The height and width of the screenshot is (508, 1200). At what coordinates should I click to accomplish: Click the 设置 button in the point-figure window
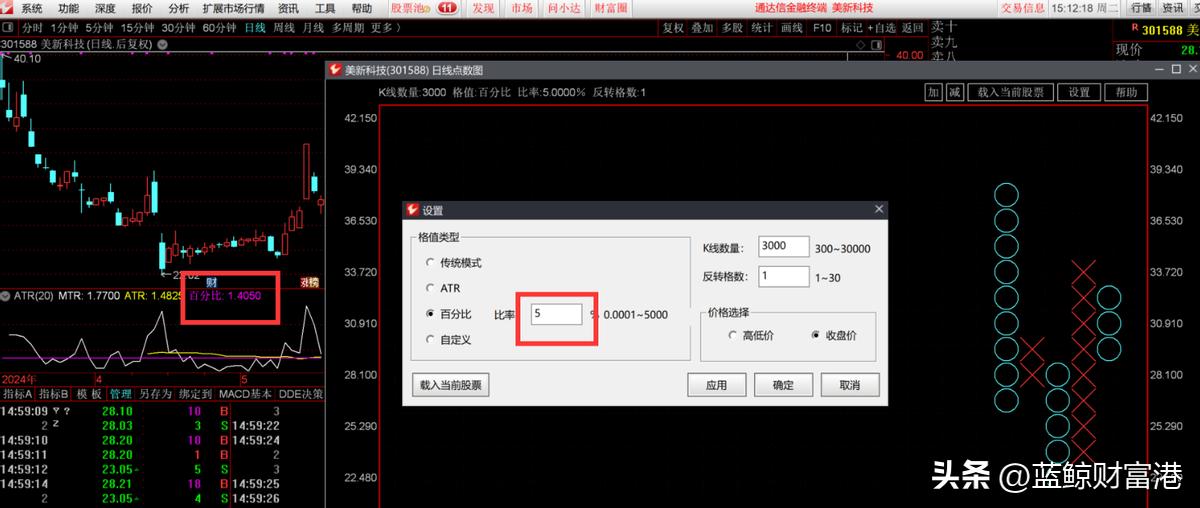[x=1078, y=92]
